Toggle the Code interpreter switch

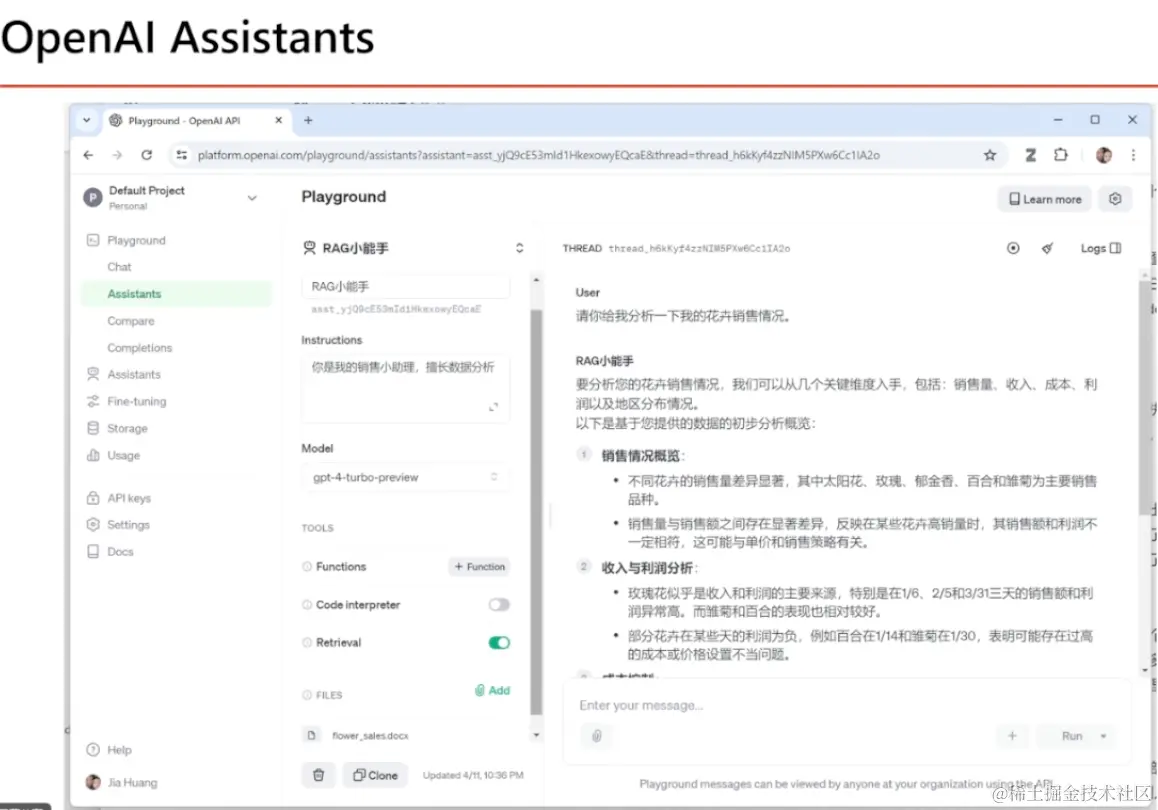499,605
